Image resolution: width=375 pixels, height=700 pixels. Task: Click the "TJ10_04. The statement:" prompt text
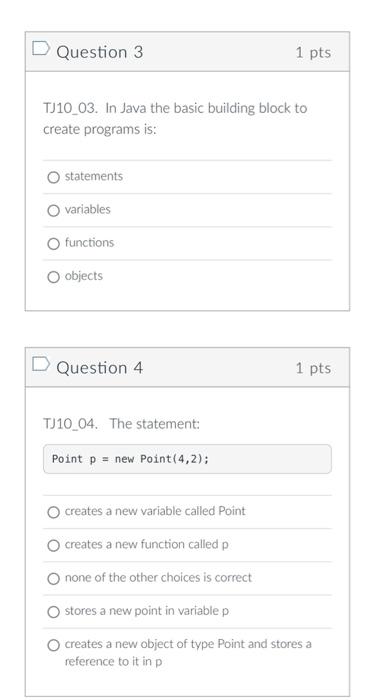pos(121,424)
